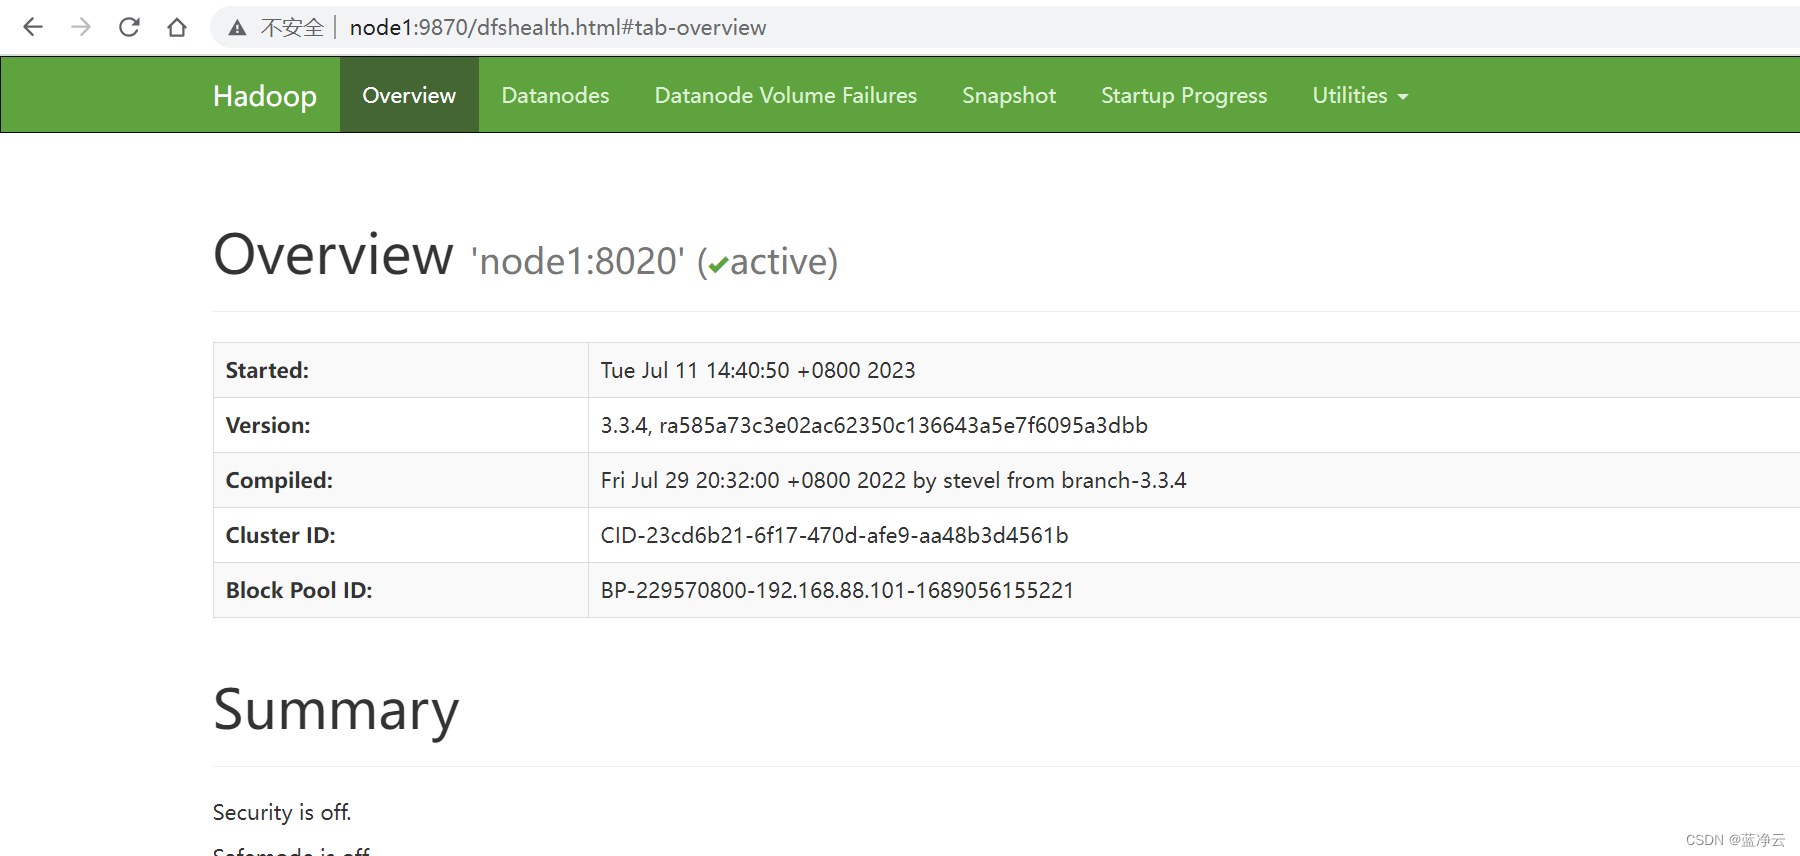Click the Summary section heading
Viewport: 1800px width, 856px height.
coord(336,710)
